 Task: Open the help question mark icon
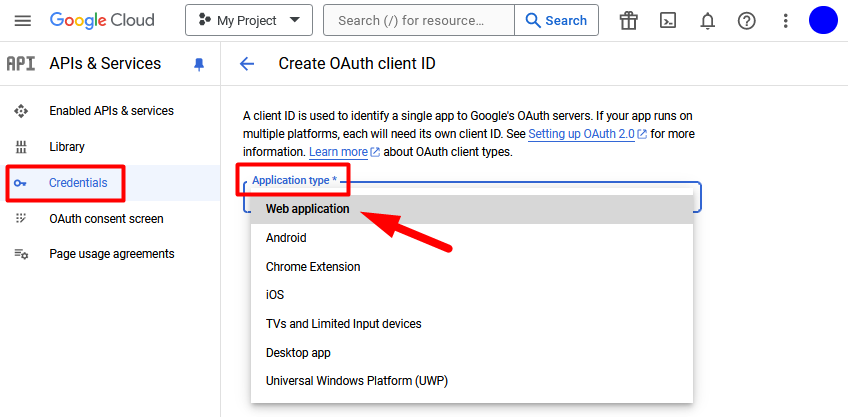[x=746, y=21]
